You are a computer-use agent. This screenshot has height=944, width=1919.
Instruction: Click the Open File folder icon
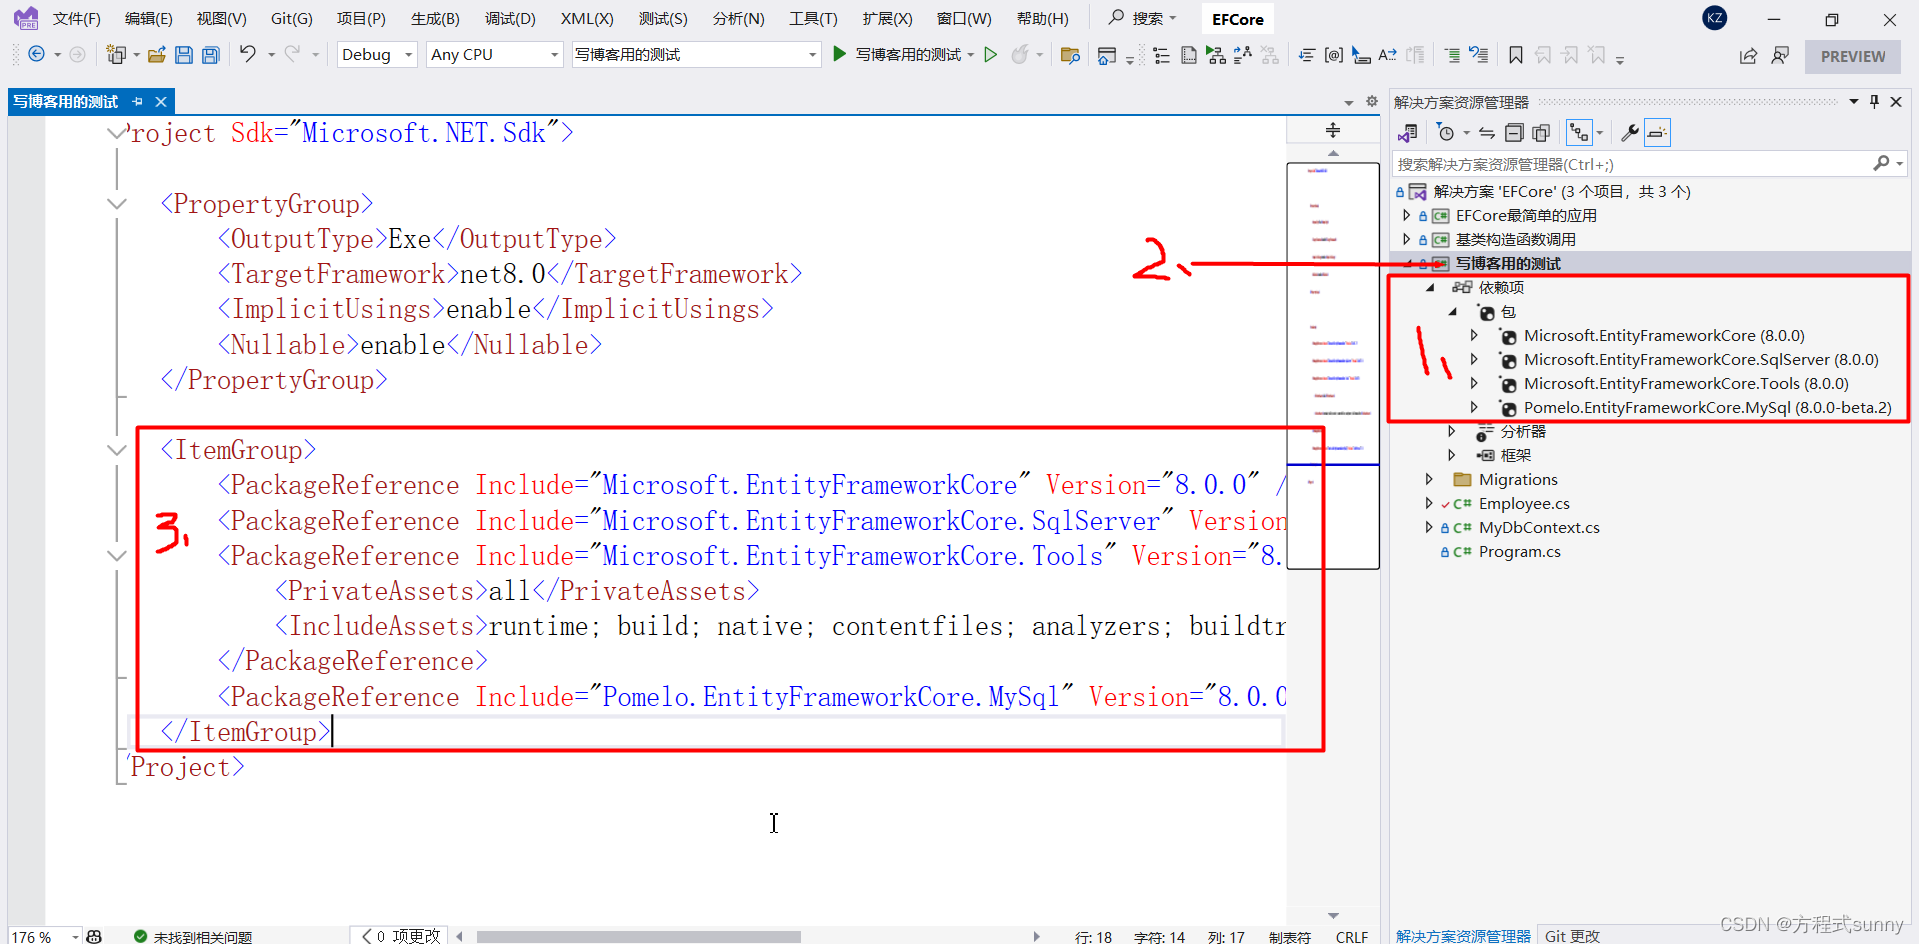click(x=157, y=55)
